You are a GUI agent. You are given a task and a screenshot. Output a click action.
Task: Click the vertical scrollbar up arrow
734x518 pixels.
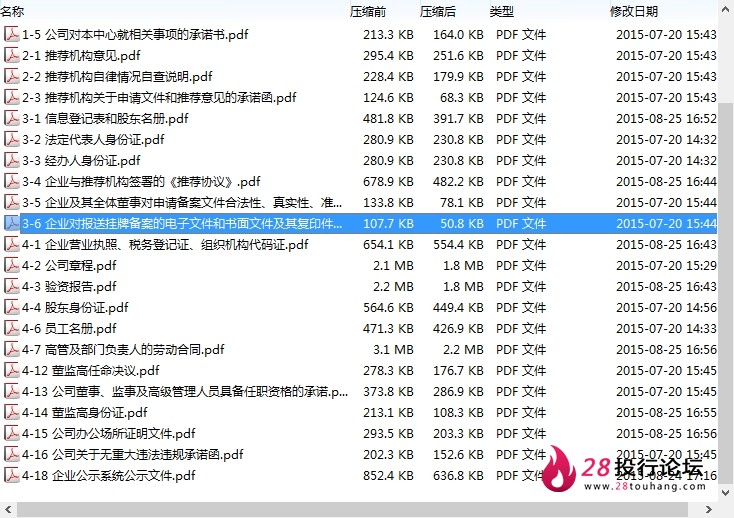[x=726, y=9]
